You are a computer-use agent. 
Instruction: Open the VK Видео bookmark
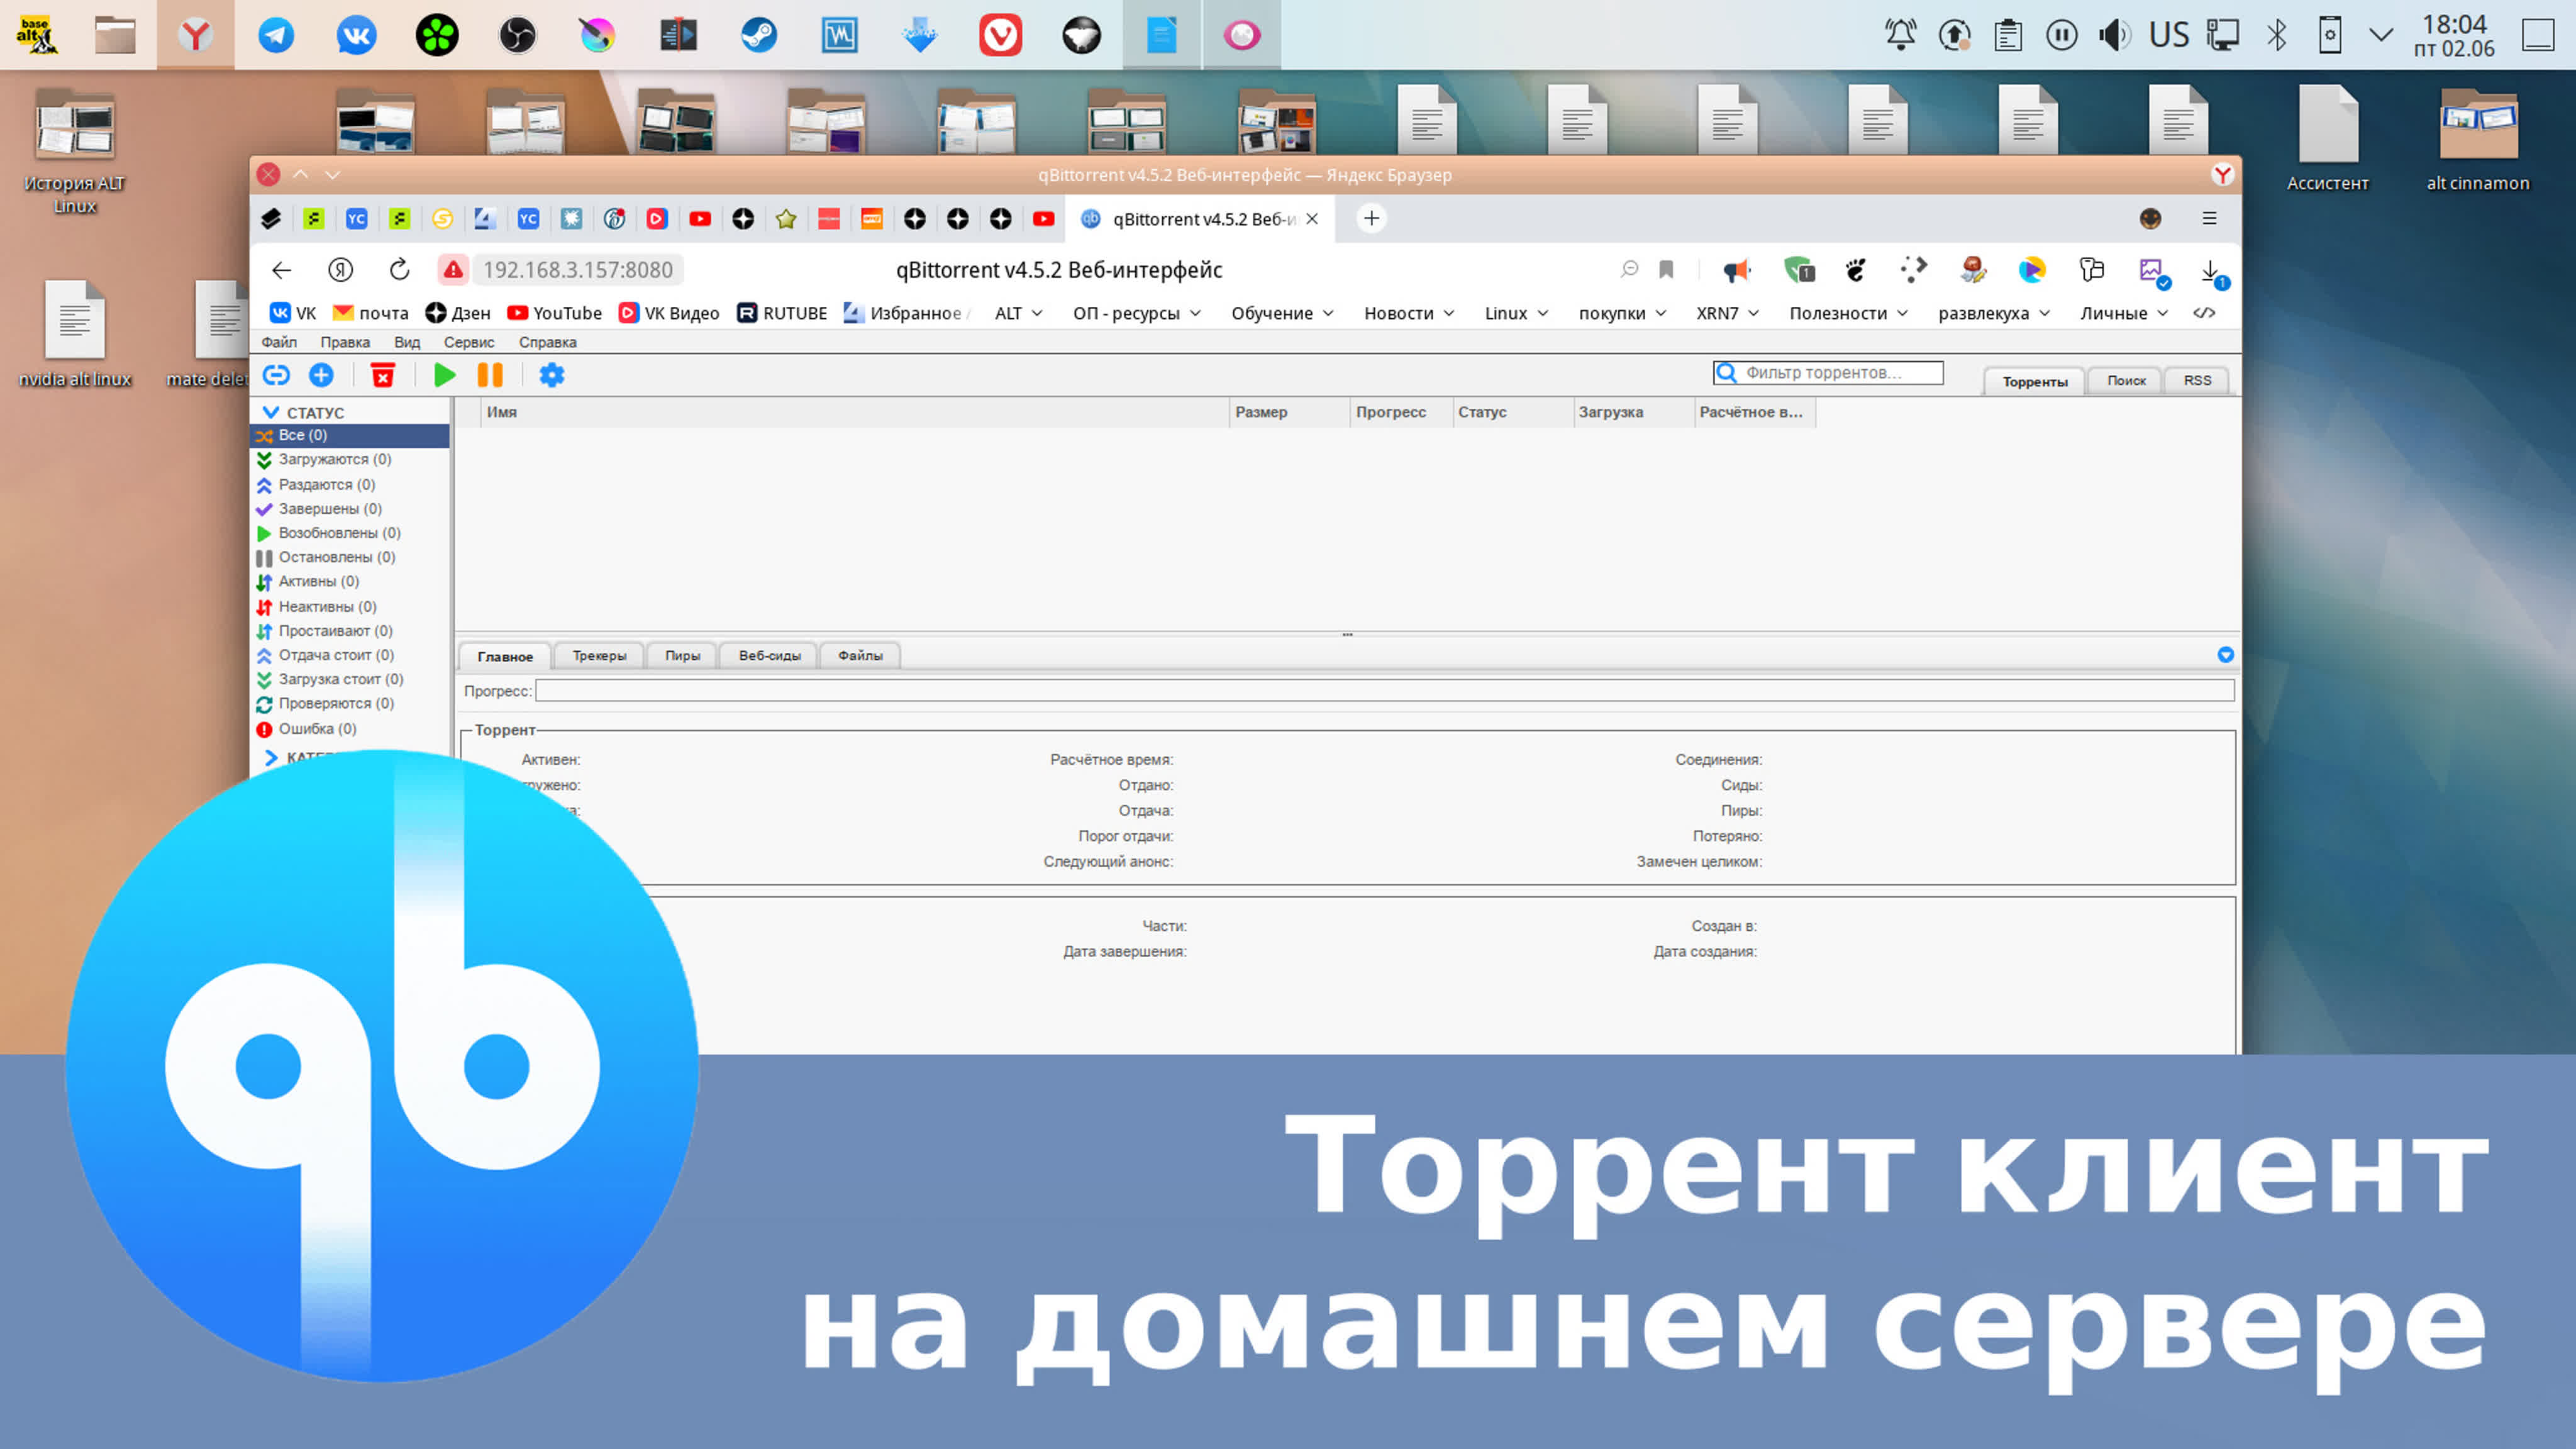(669, 313)
